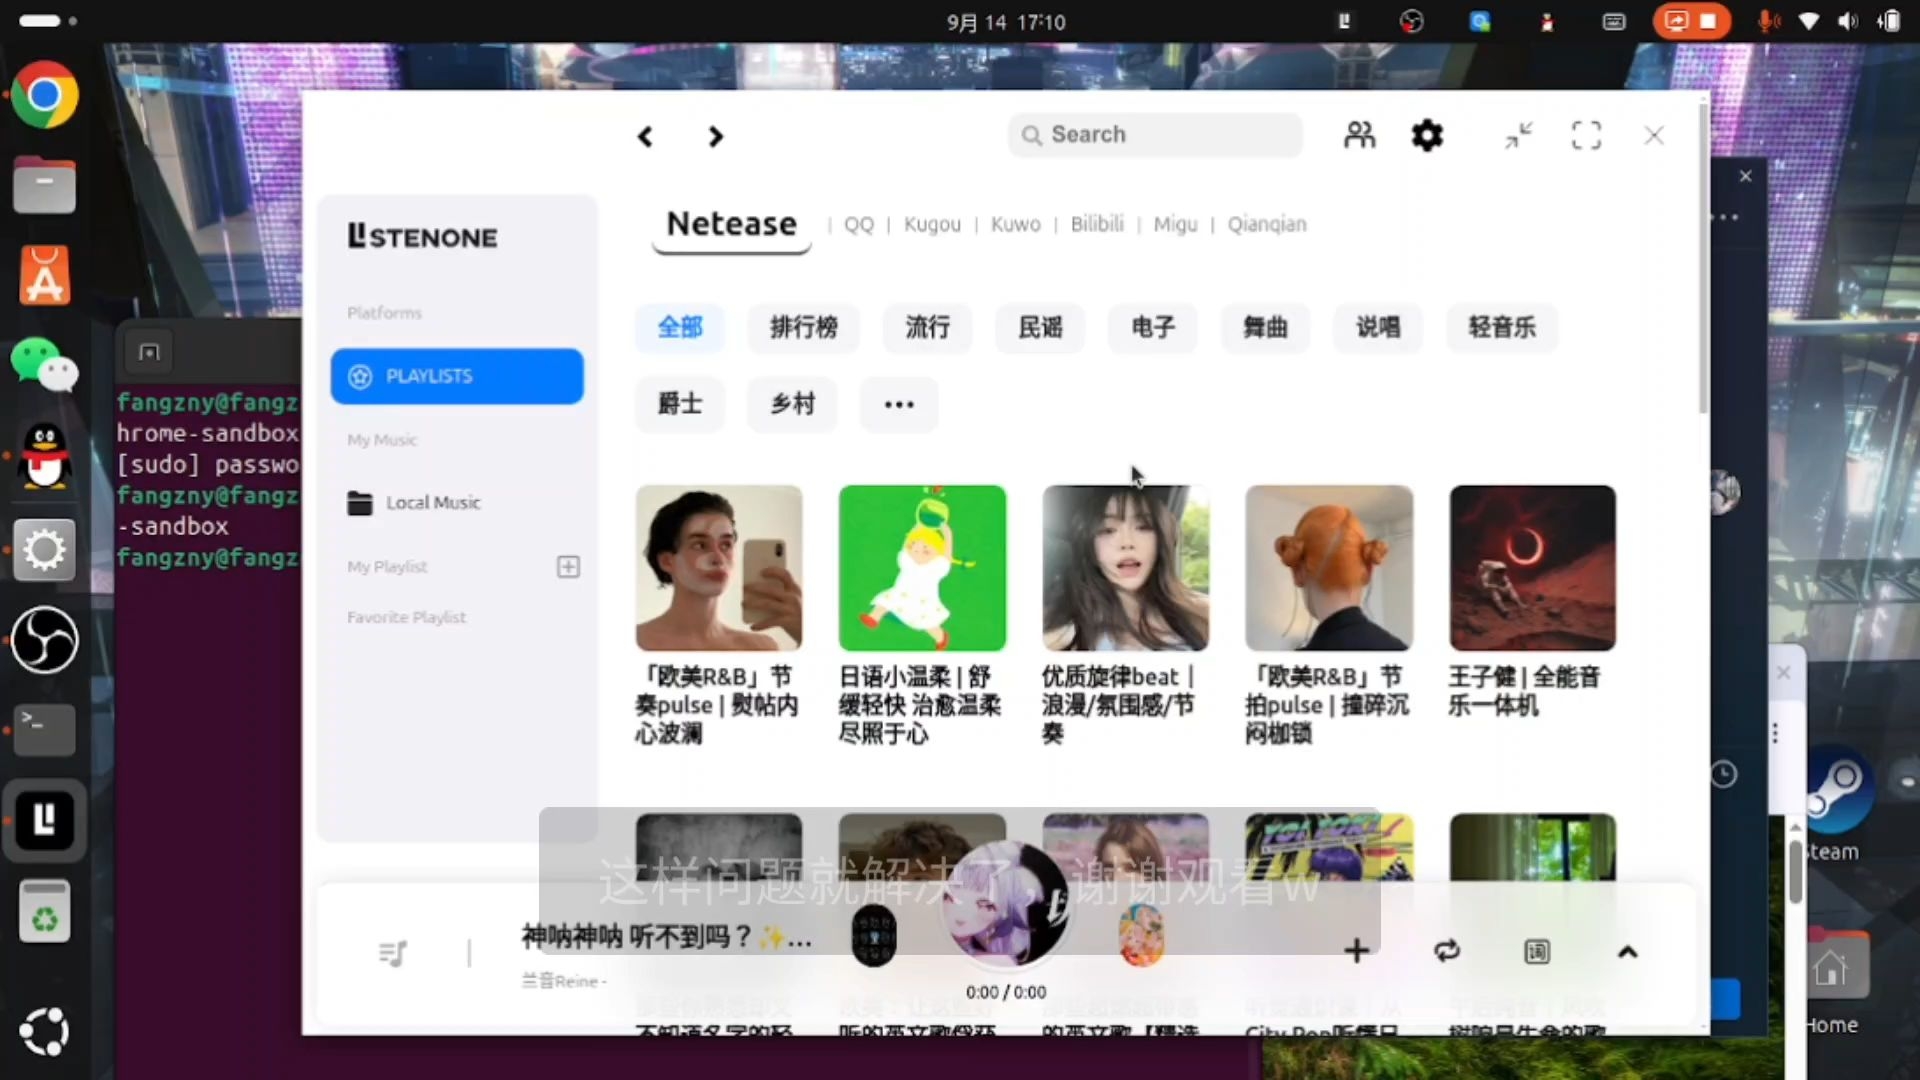Toggle loop playback mode icon
This screenshot has height=1080, width=1920.
pyautogui.click(x=1447, y=951)
